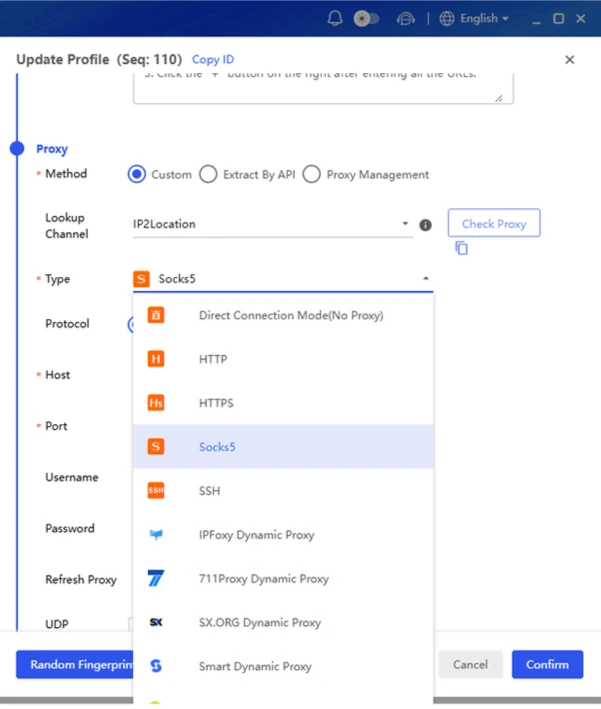Toggle the light/dark theme switch
601x709 pixels.
coord(366,19)
